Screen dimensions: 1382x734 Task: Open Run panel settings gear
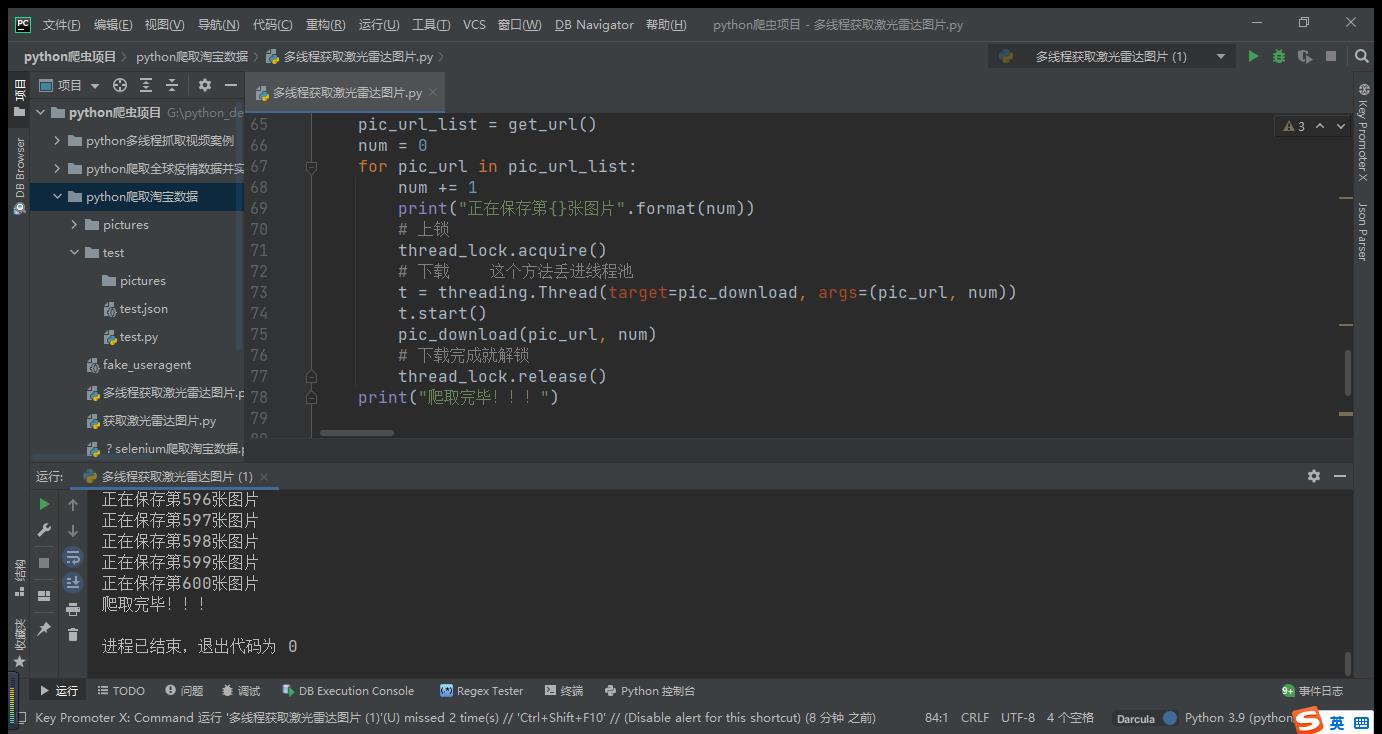[1314, 476]
